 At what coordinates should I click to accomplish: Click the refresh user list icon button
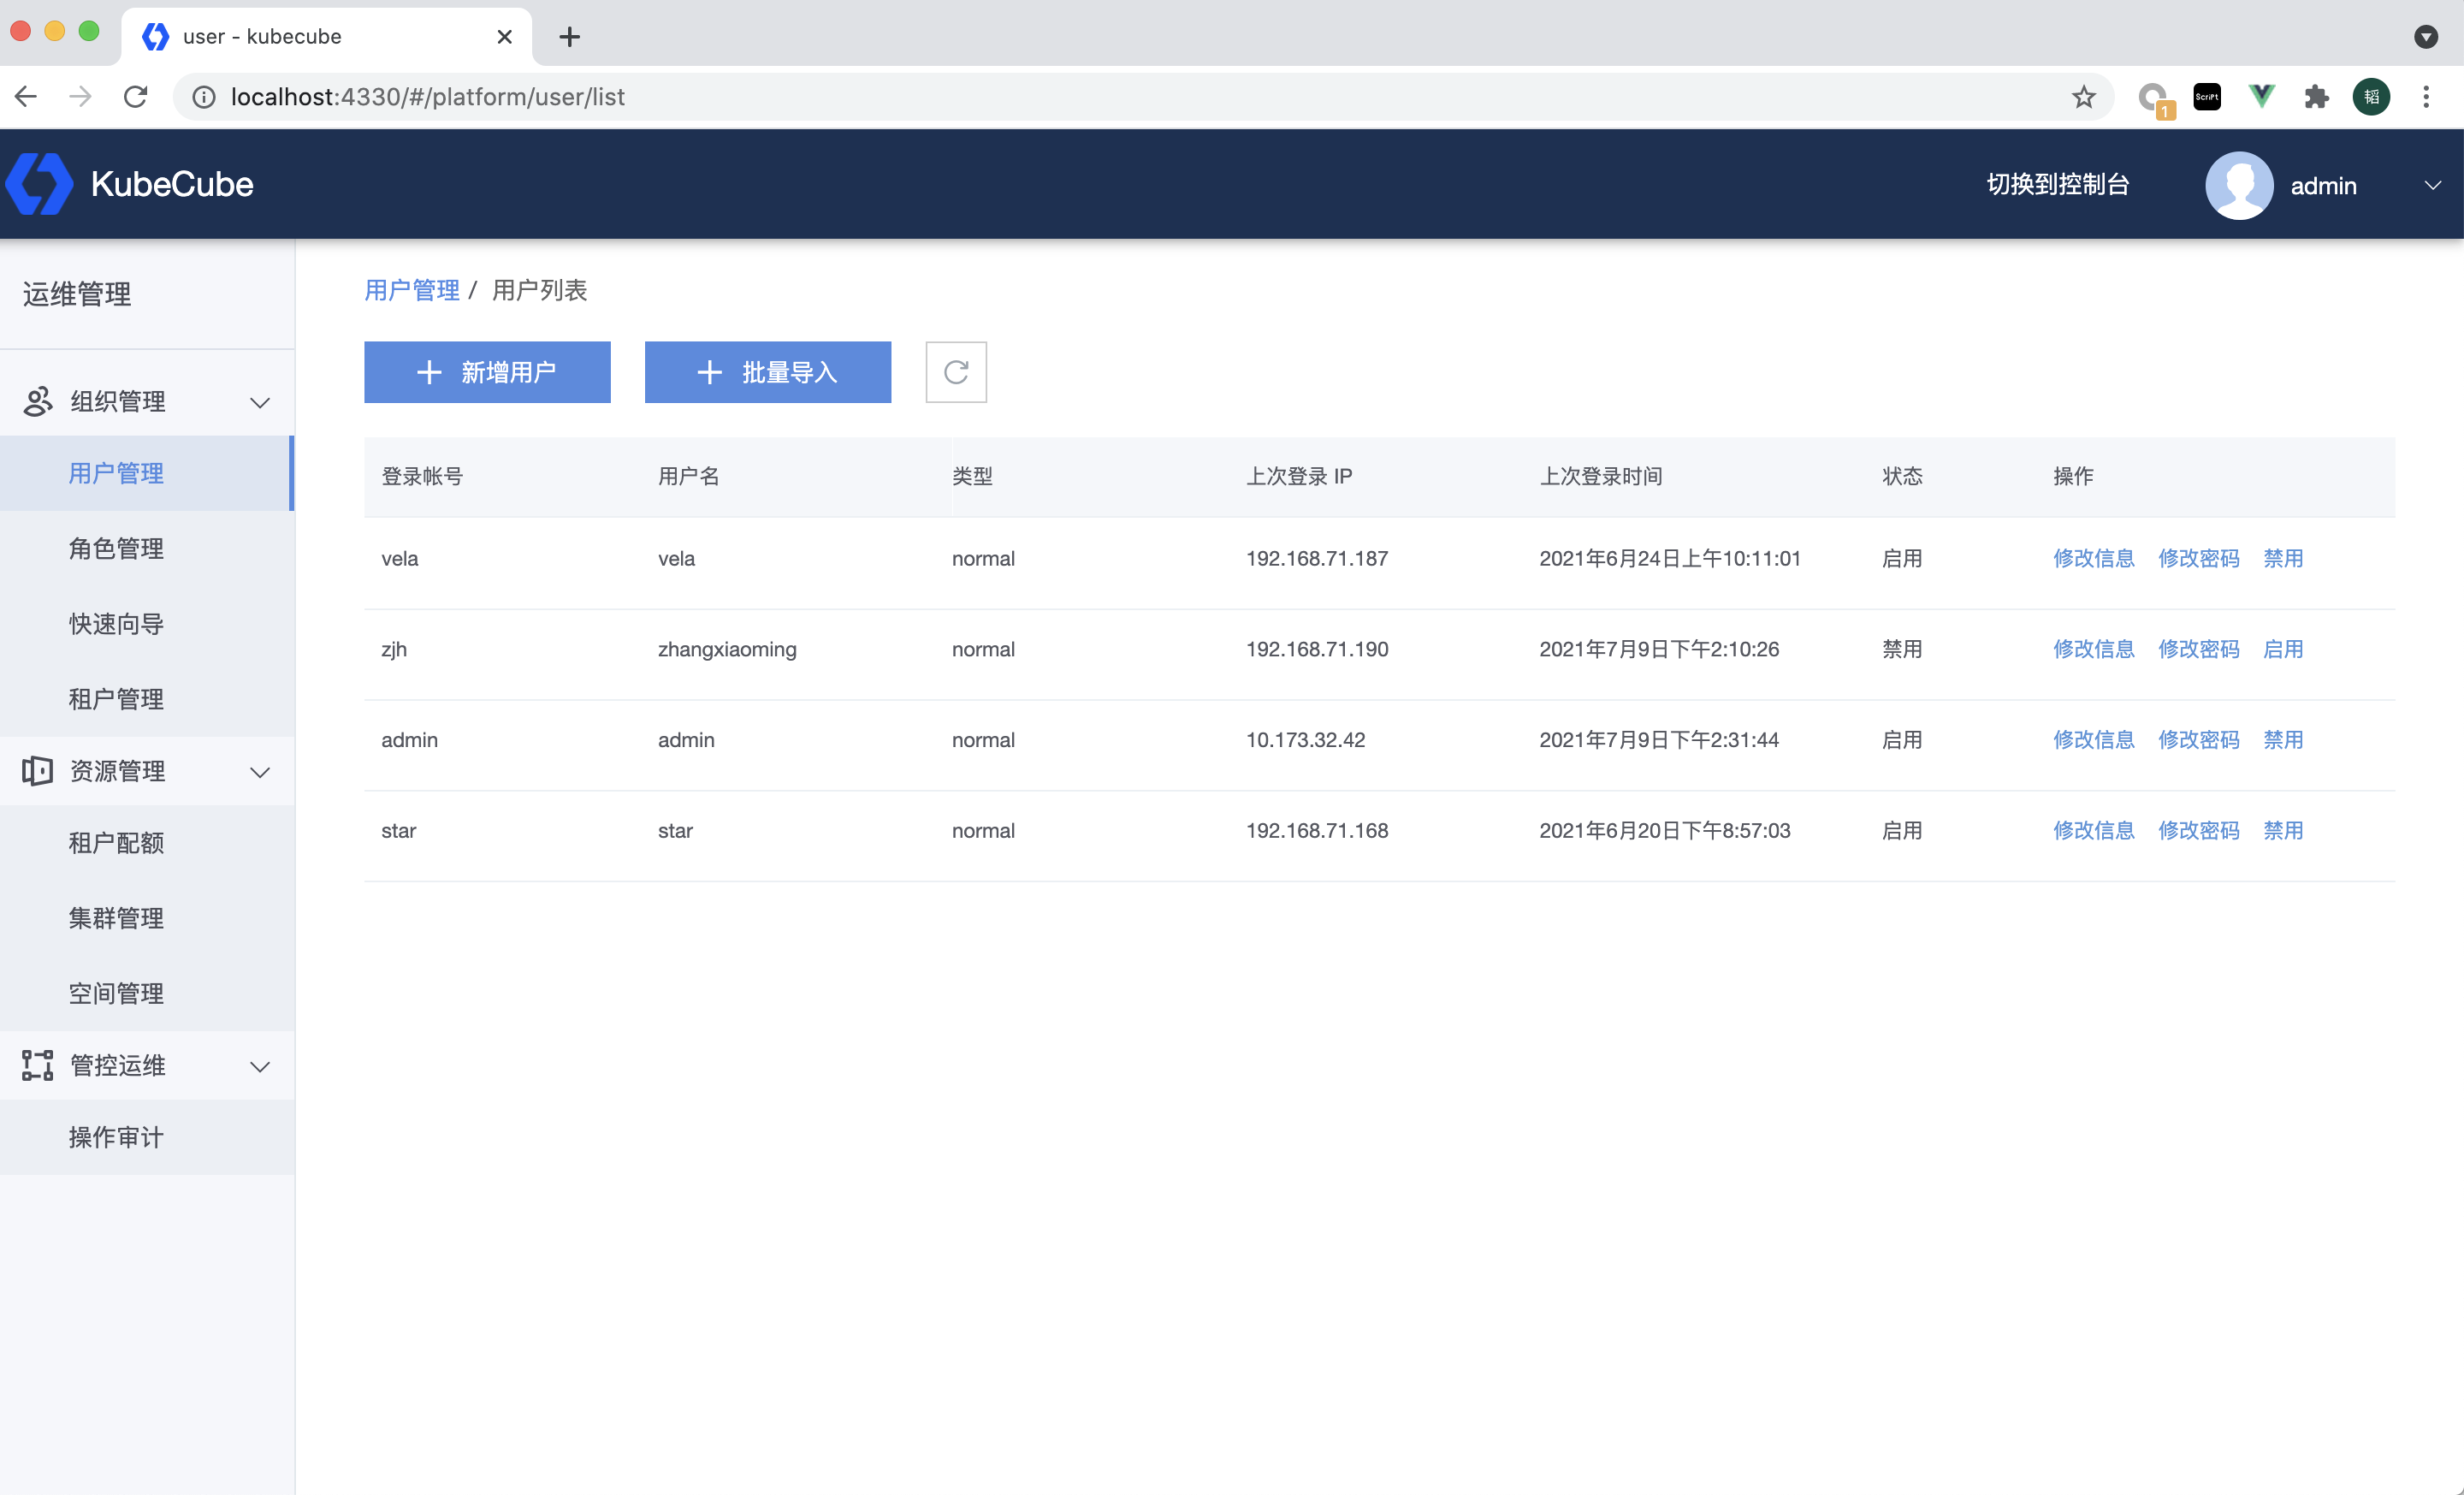click(x=956, y=372)
